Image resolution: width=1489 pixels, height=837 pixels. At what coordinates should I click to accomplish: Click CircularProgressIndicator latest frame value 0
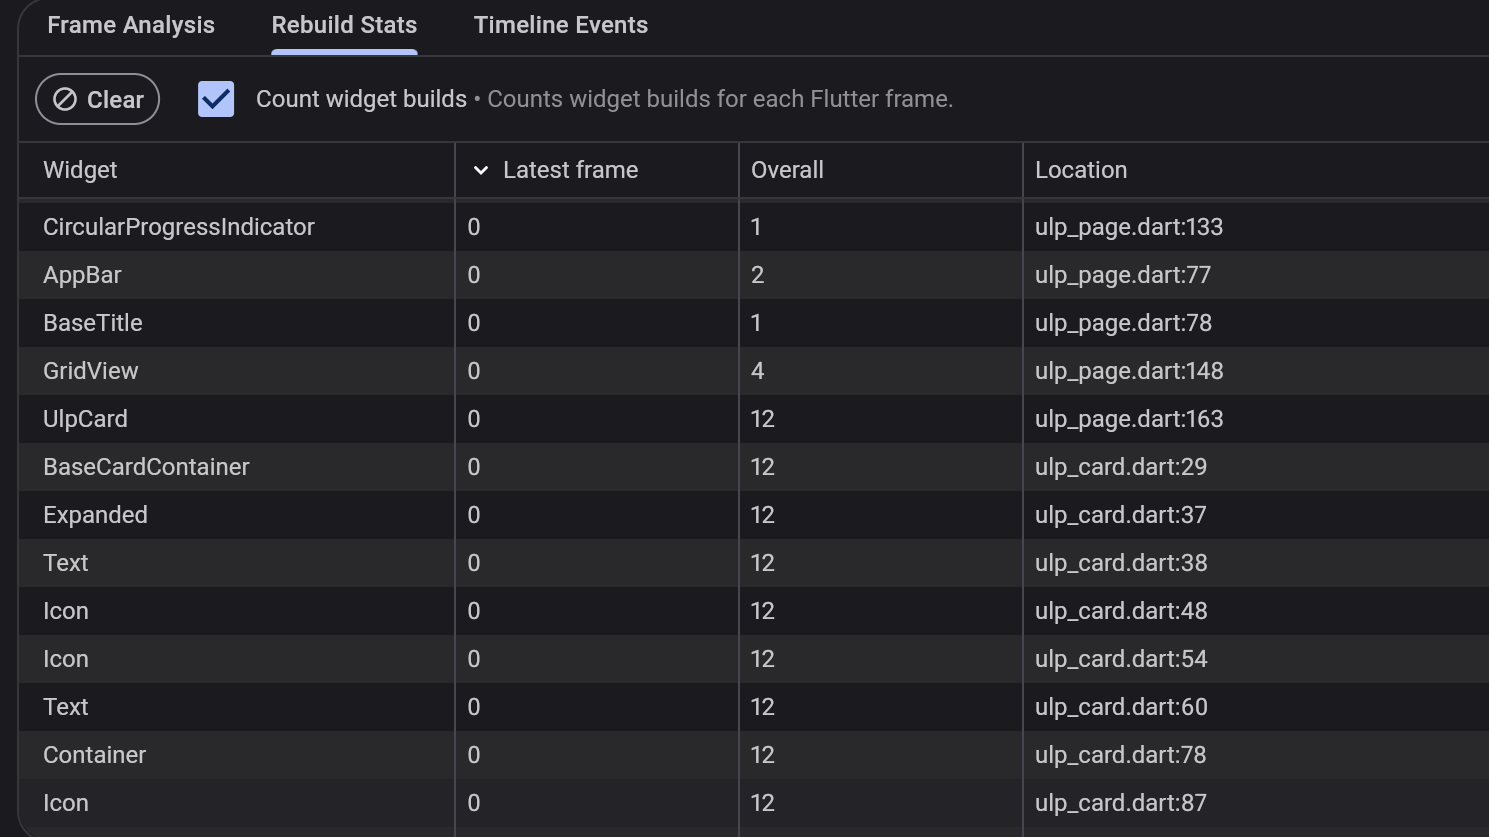coord(474,227)
